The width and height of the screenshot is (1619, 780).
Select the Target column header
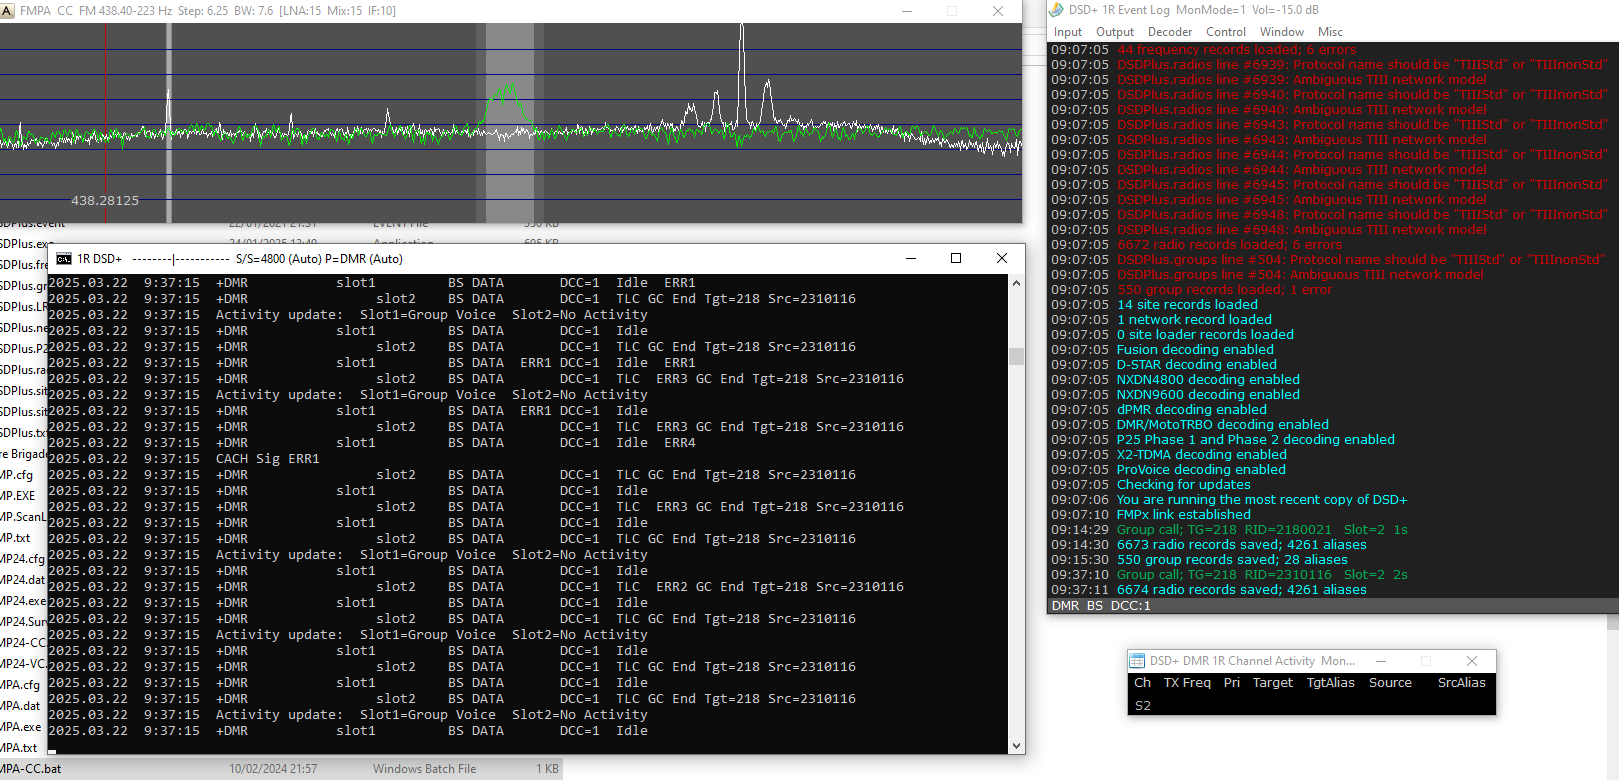pyautogui.click(x=1273, y=683)
